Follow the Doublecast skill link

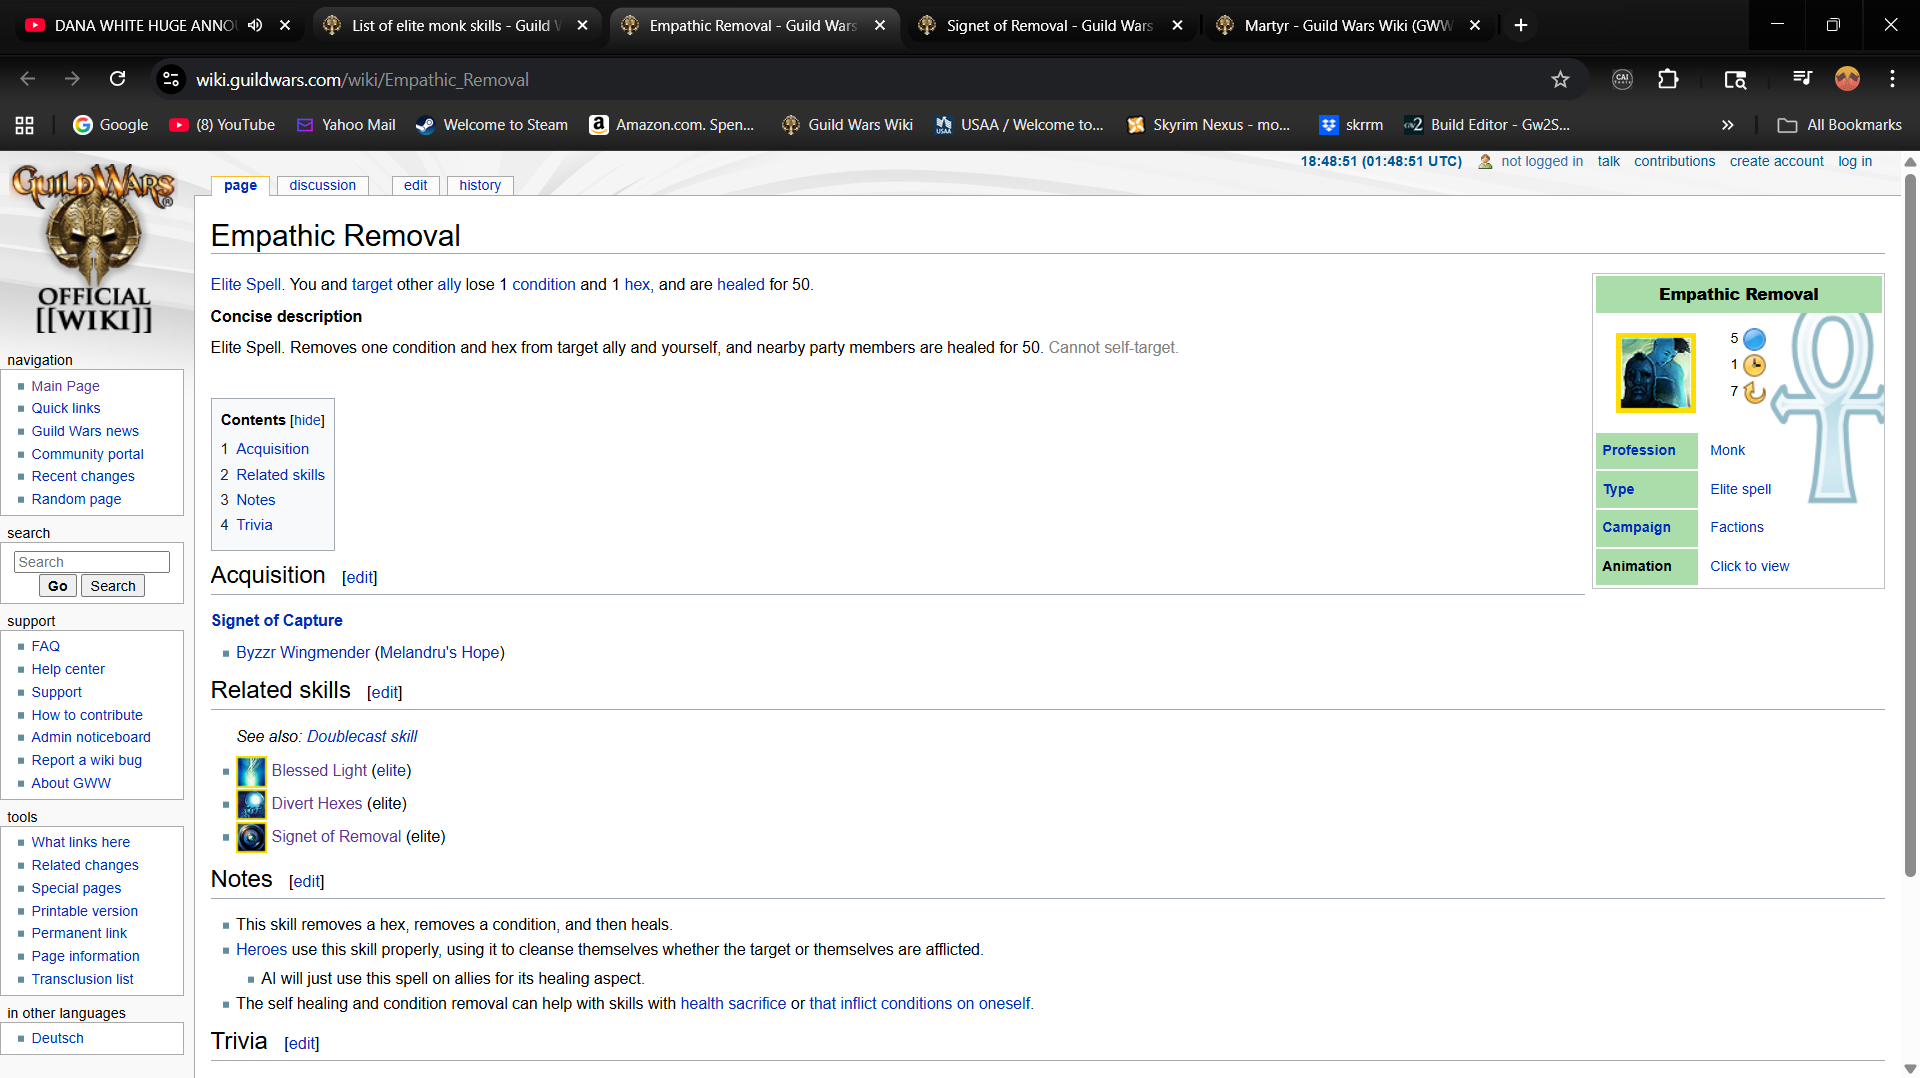click(362, 737)
